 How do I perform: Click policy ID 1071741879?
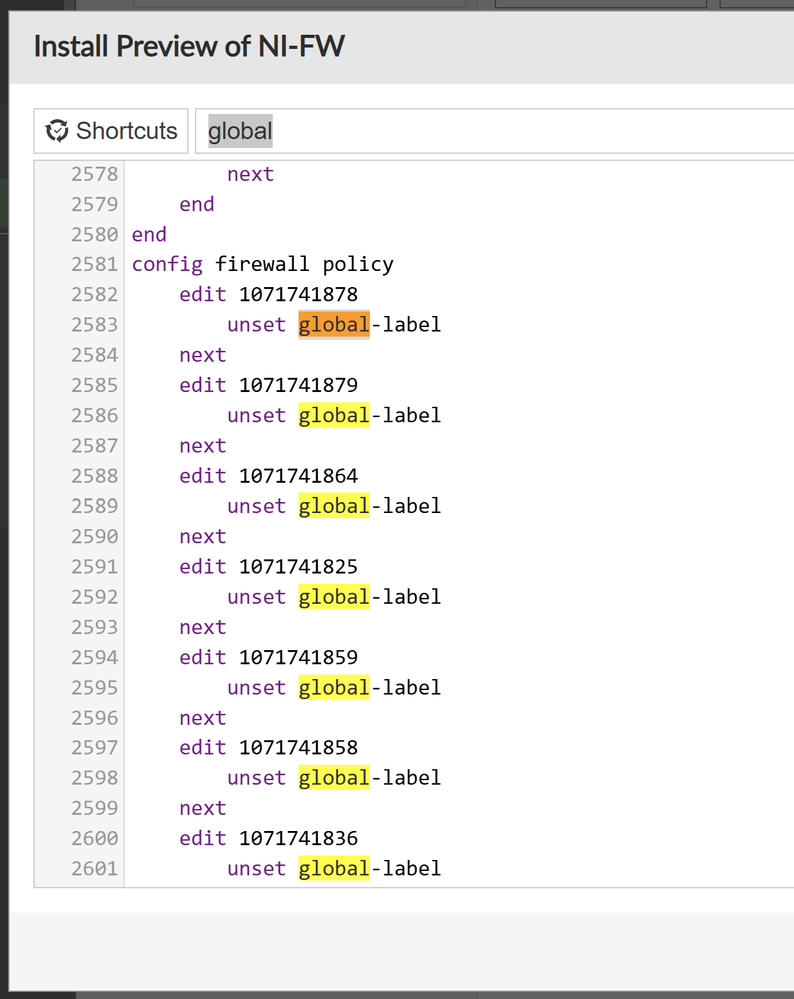[298, 385]
